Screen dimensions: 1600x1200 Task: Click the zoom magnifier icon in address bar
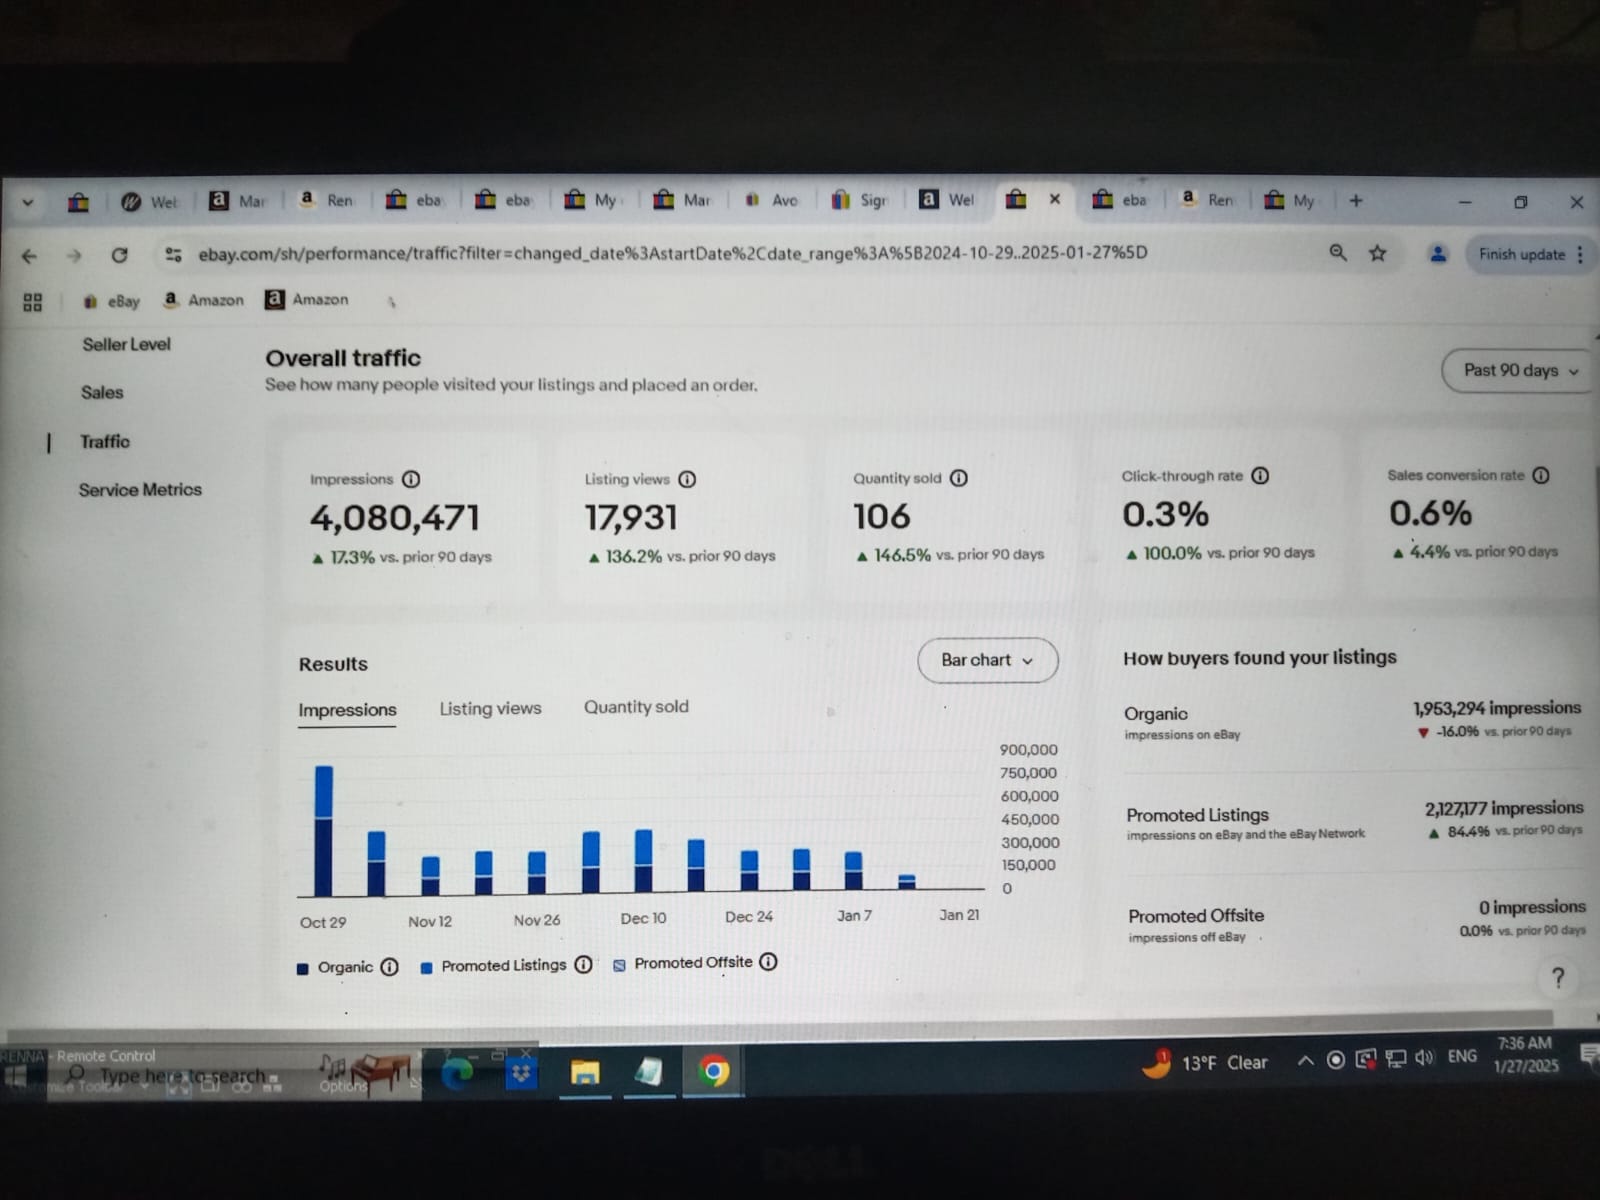point(1337,253)
